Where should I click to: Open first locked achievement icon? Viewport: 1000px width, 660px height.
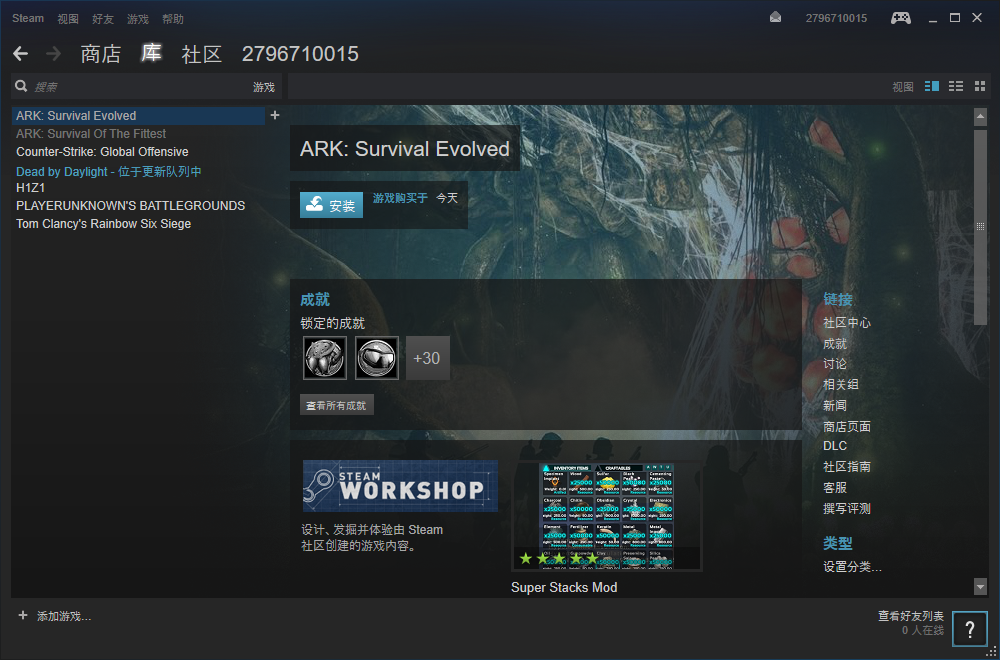coord(325,358)
